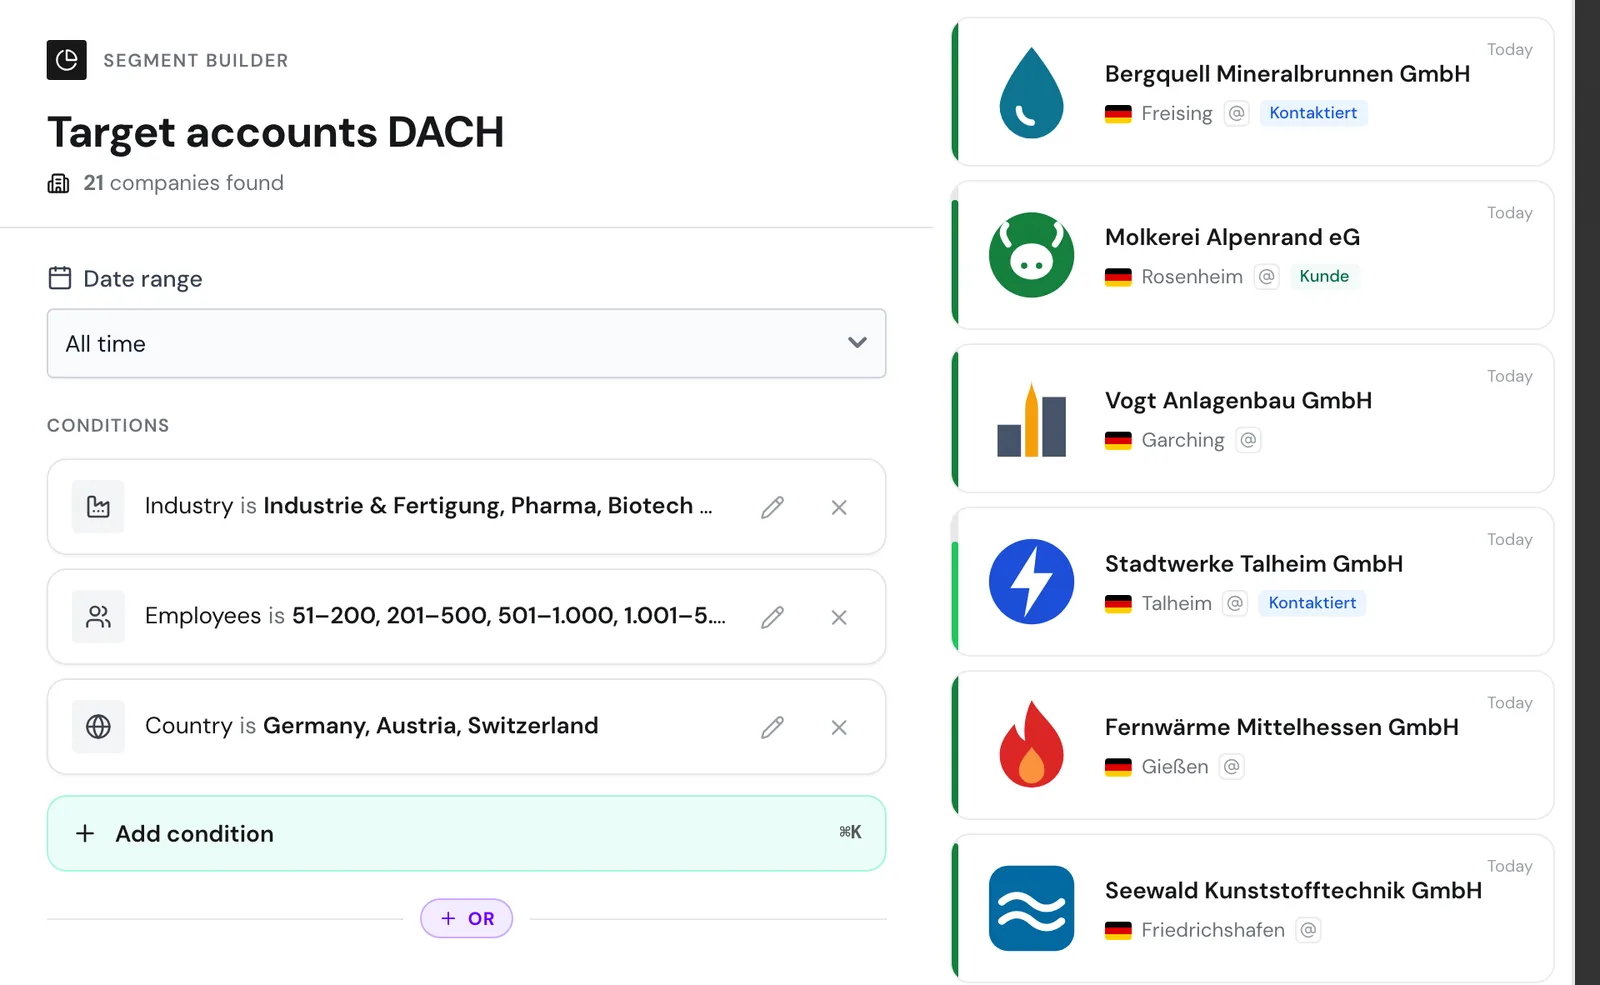The image size is (1600, 985).
Task: Click Country is Germany, Austria, Switzerland text
Action: [x=371, y=726]
